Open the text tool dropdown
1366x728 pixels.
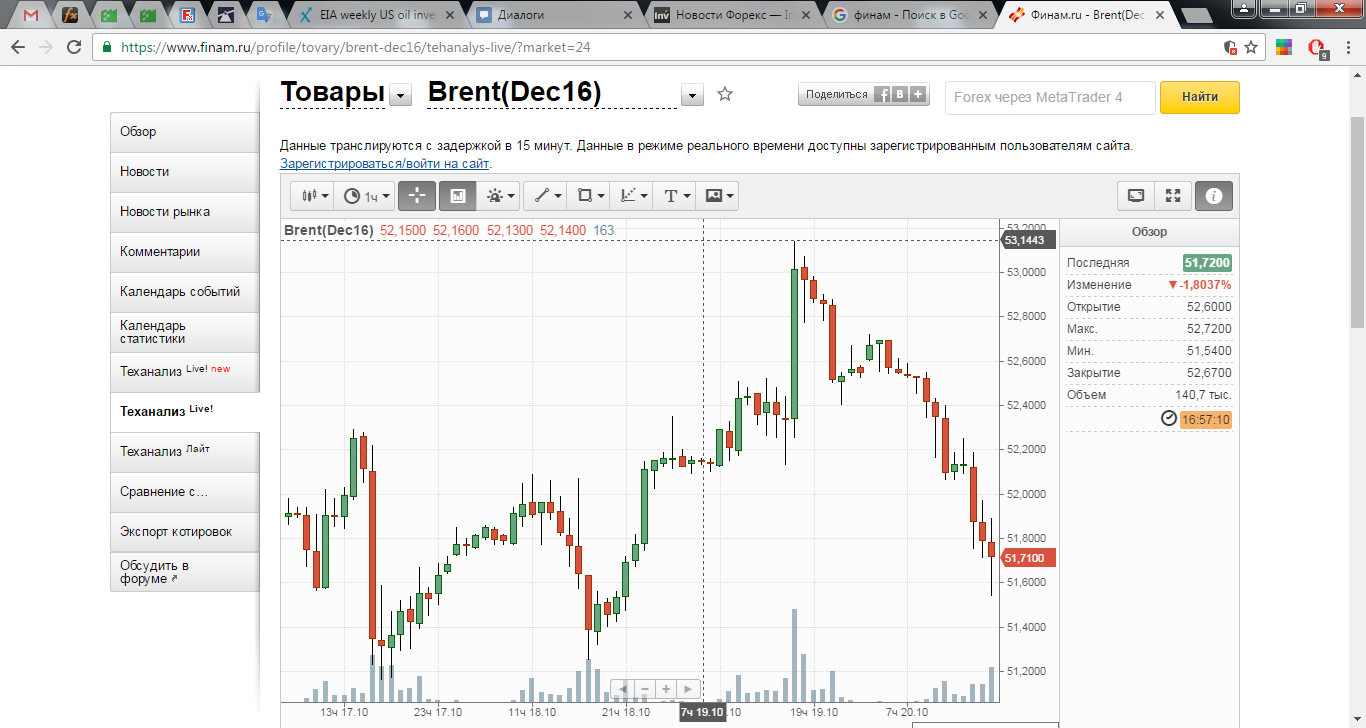pyautogui.click(x=675, y=196)
